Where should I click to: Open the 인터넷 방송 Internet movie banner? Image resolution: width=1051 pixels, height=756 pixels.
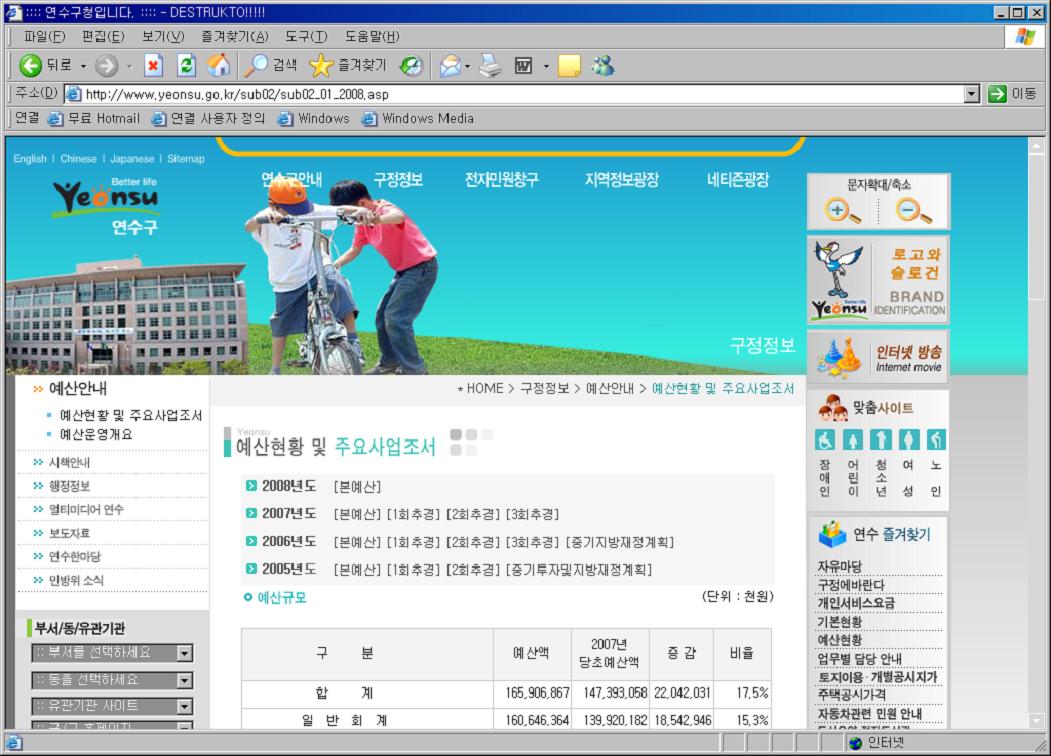coord(878,357)
